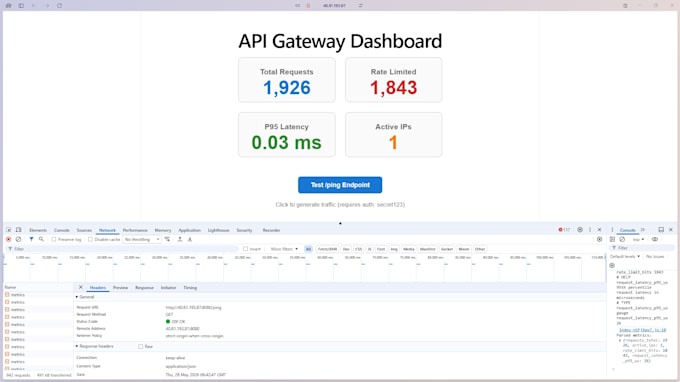Screen dimensions: 680x382
Task: Open the Default levels dropdown
Action: click(x=625, y=257)
